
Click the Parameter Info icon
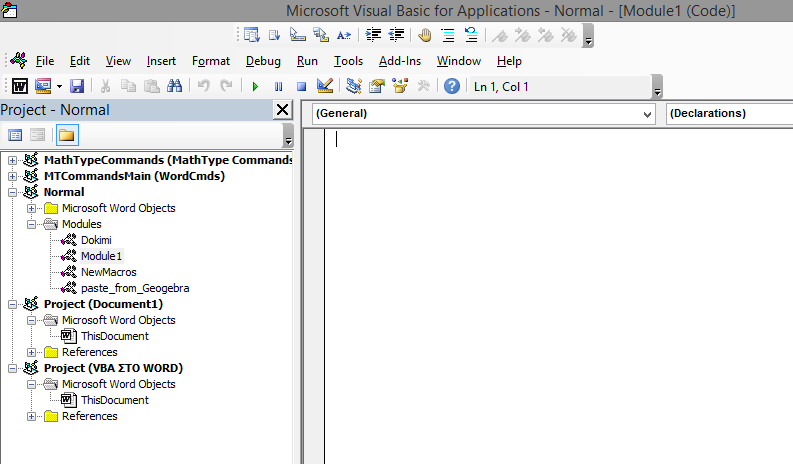[321, 35]
